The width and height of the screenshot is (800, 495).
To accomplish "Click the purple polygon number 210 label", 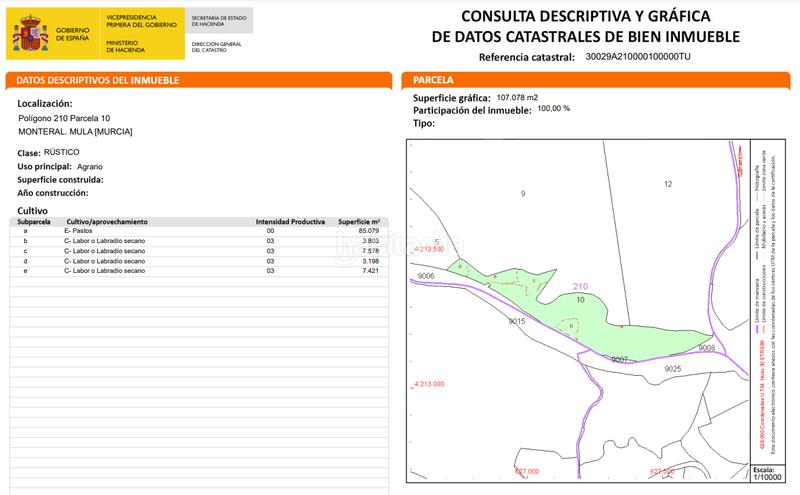I will coord(580,287).
